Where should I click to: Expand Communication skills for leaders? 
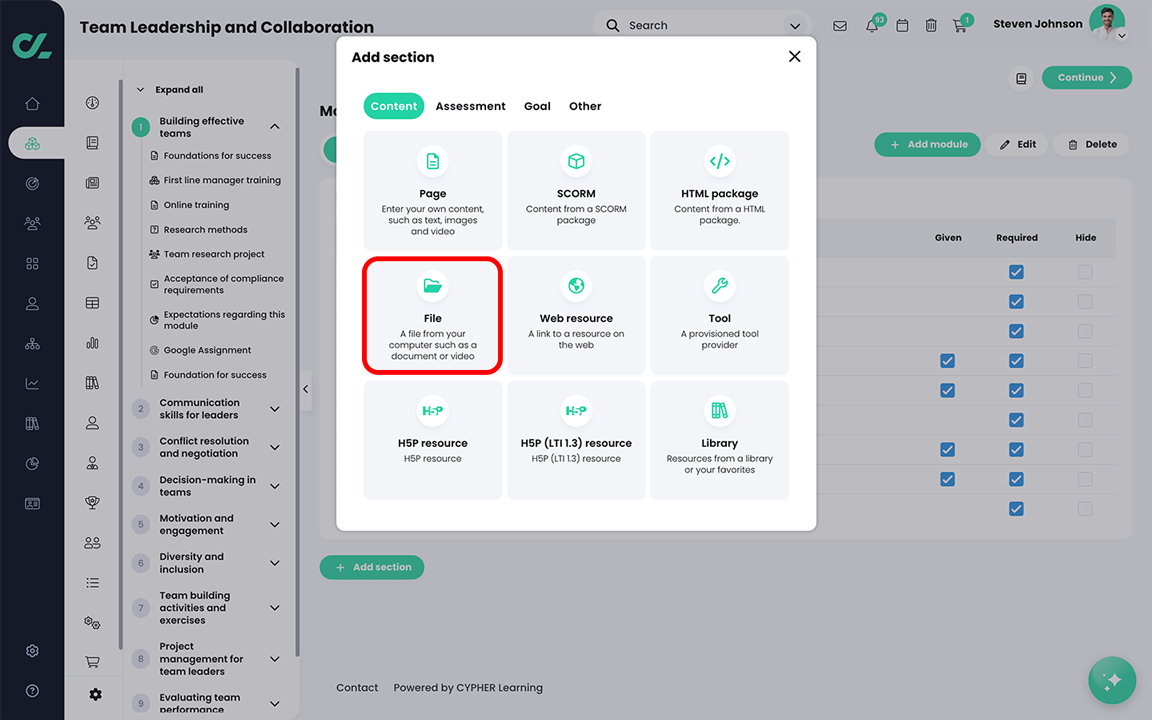275,408
